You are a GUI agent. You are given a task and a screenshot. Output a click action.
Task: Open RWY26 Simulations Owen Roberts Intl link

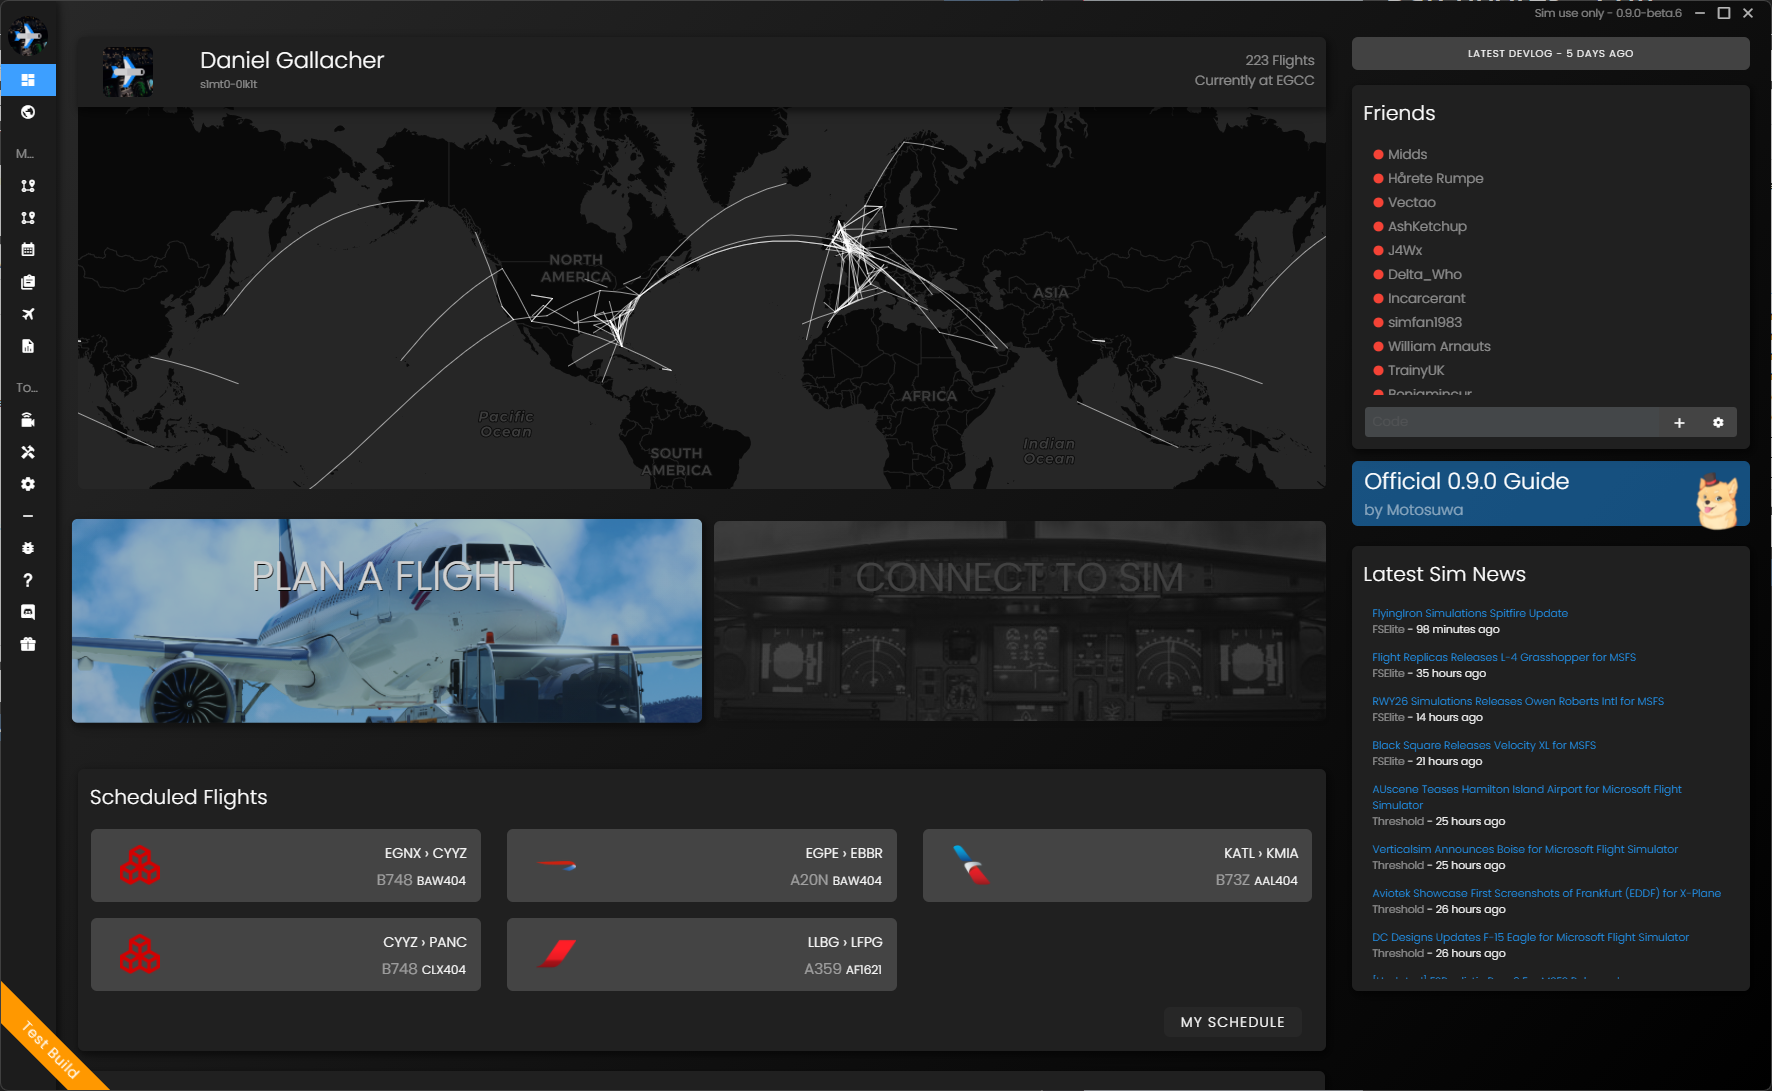click(1518, 701)
